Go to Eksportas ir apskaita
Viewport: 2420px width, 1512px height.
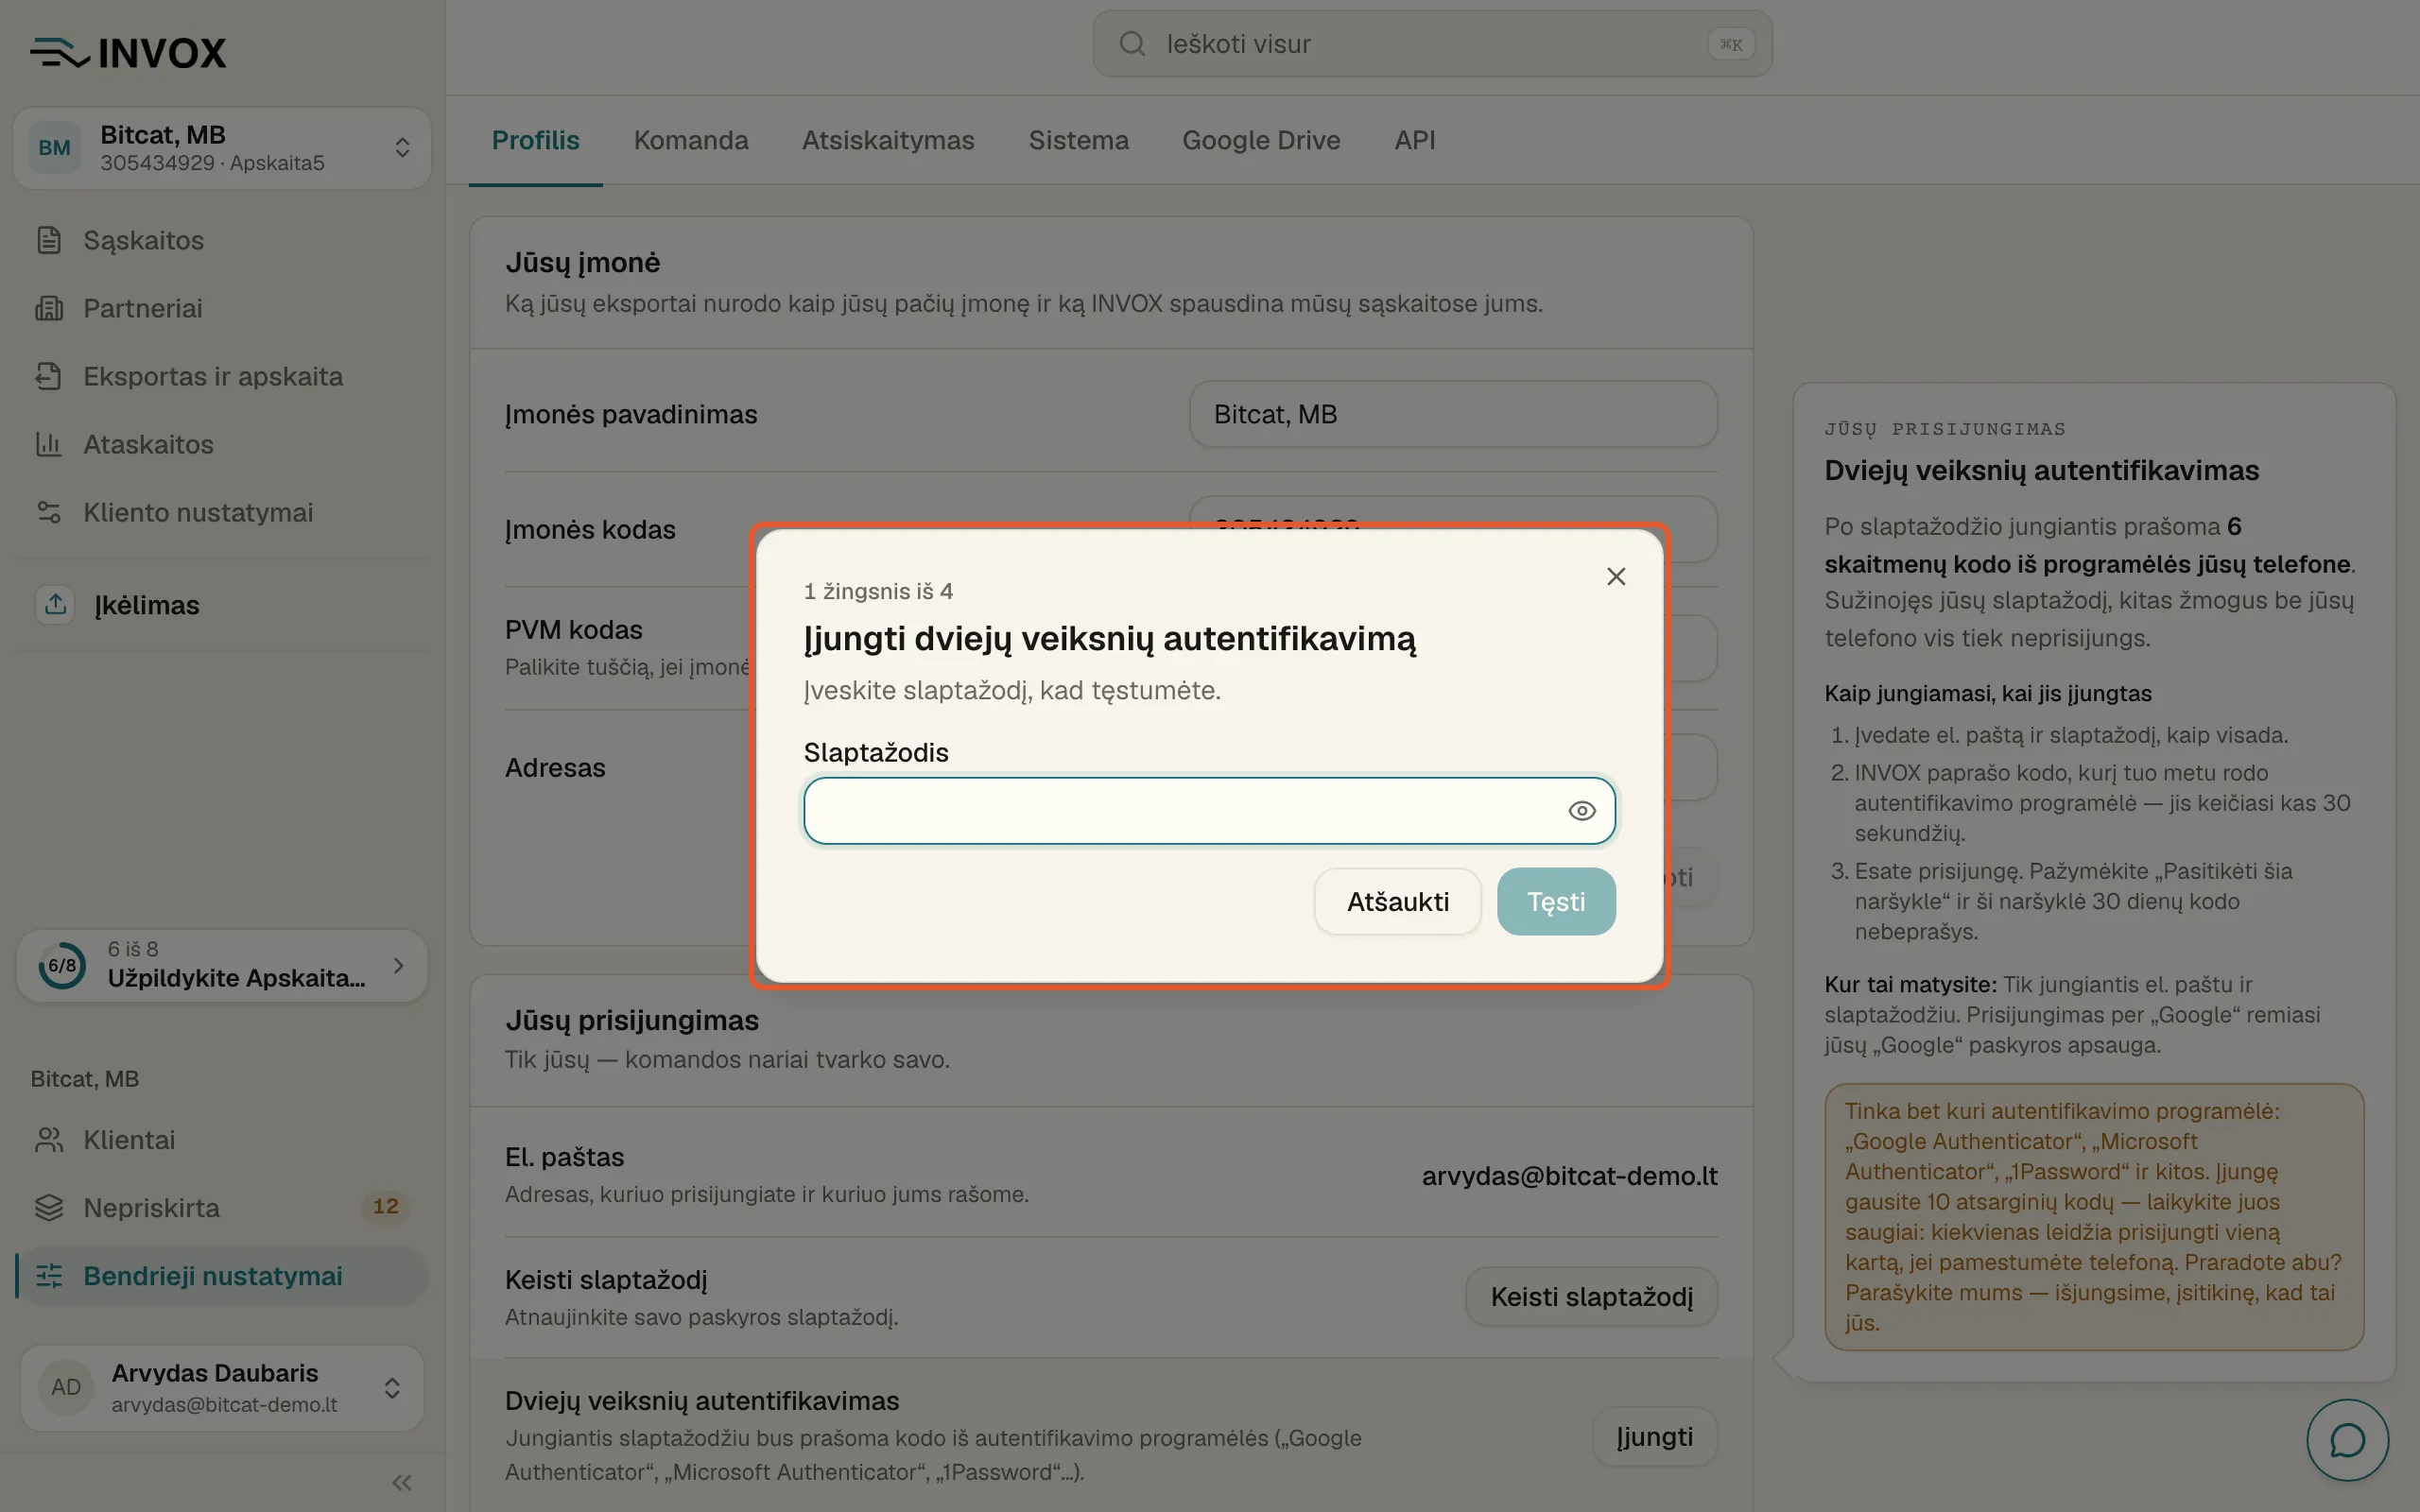(222, 376)
